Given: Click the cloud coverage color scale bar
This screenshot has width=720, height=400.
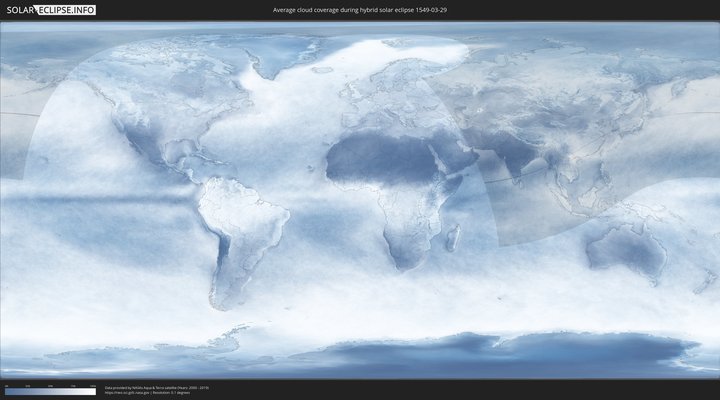Looking at the screenshot, I should [x=50, y=391].
